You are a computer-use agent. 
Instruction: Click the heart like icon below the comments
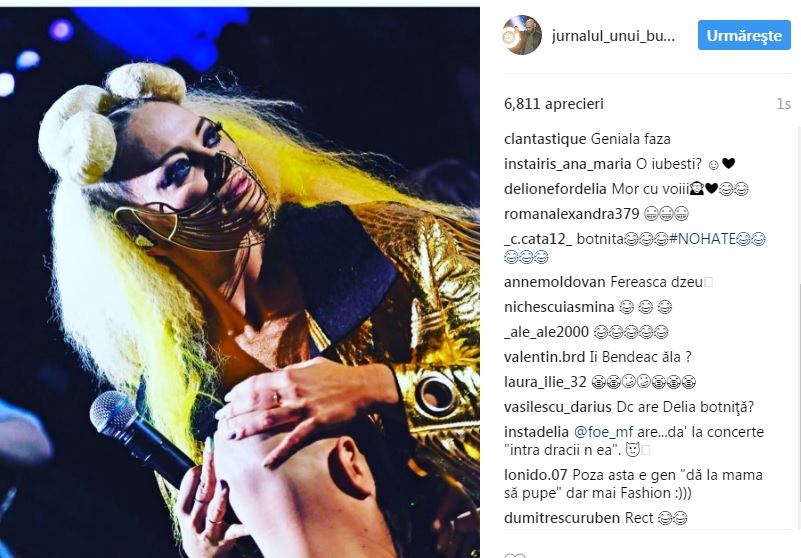point(514,555)
